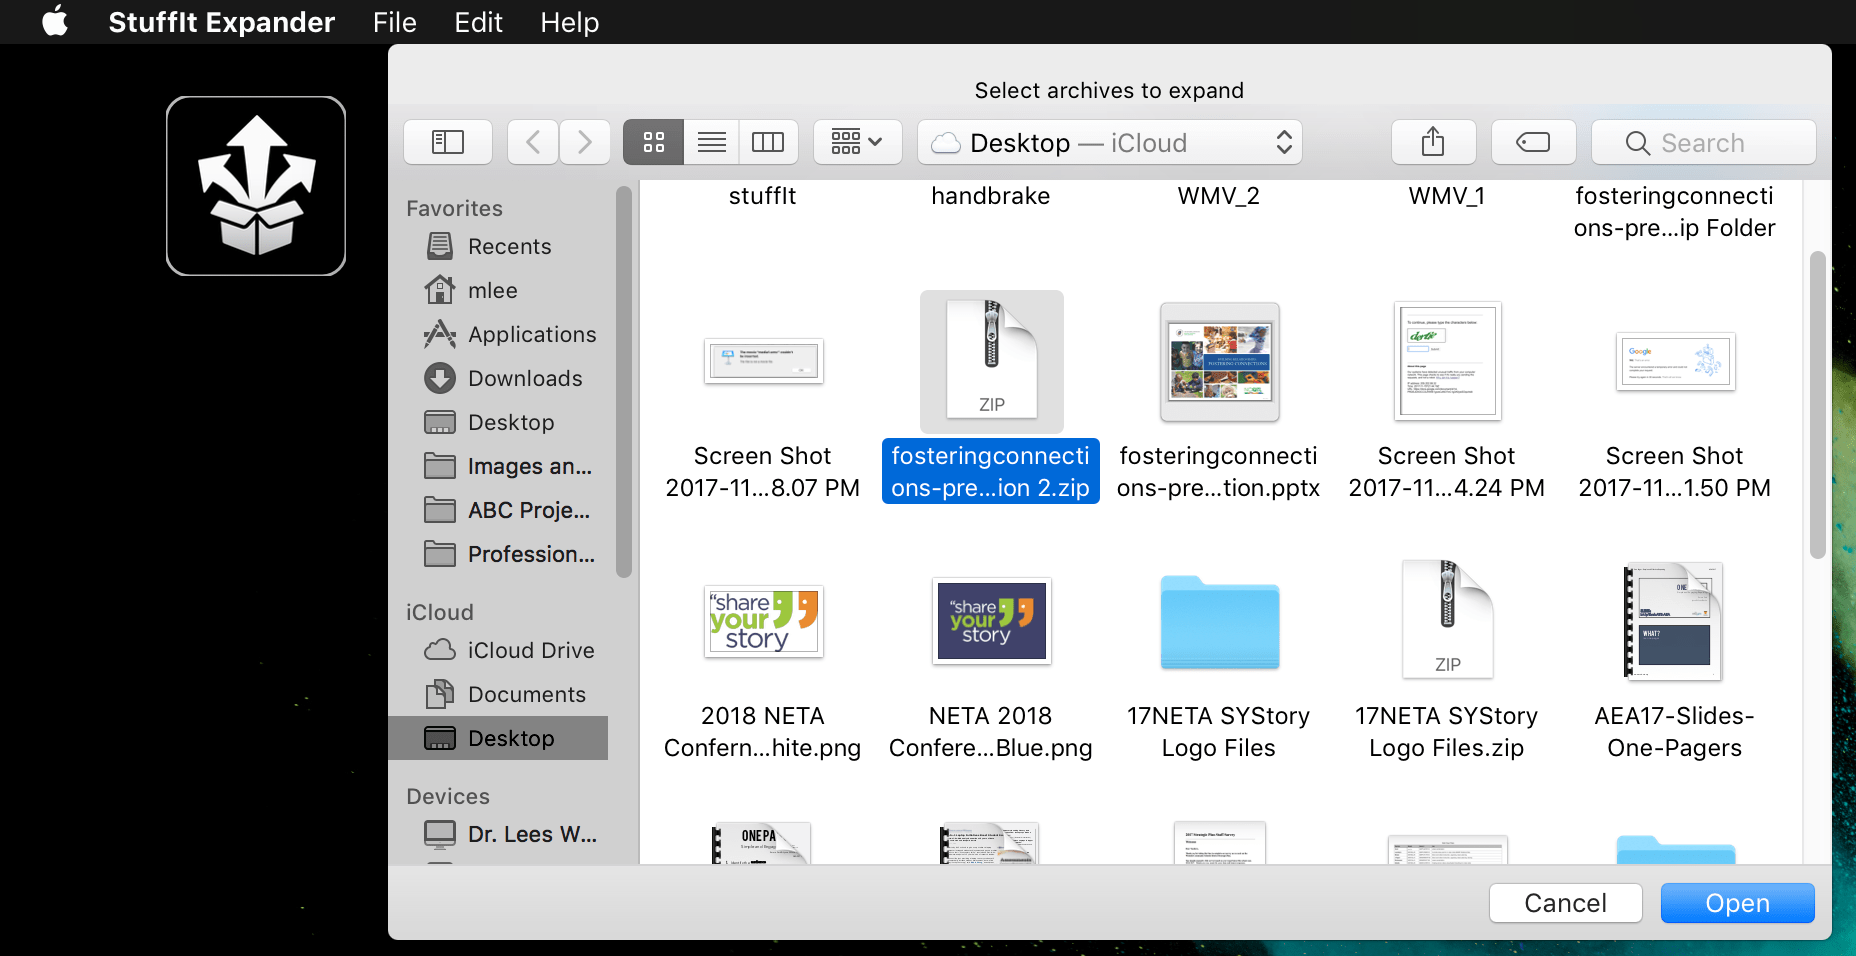Go back to previous folder
The width and height of the screenshot is (1856, 956).
click(x=533, y=142)
